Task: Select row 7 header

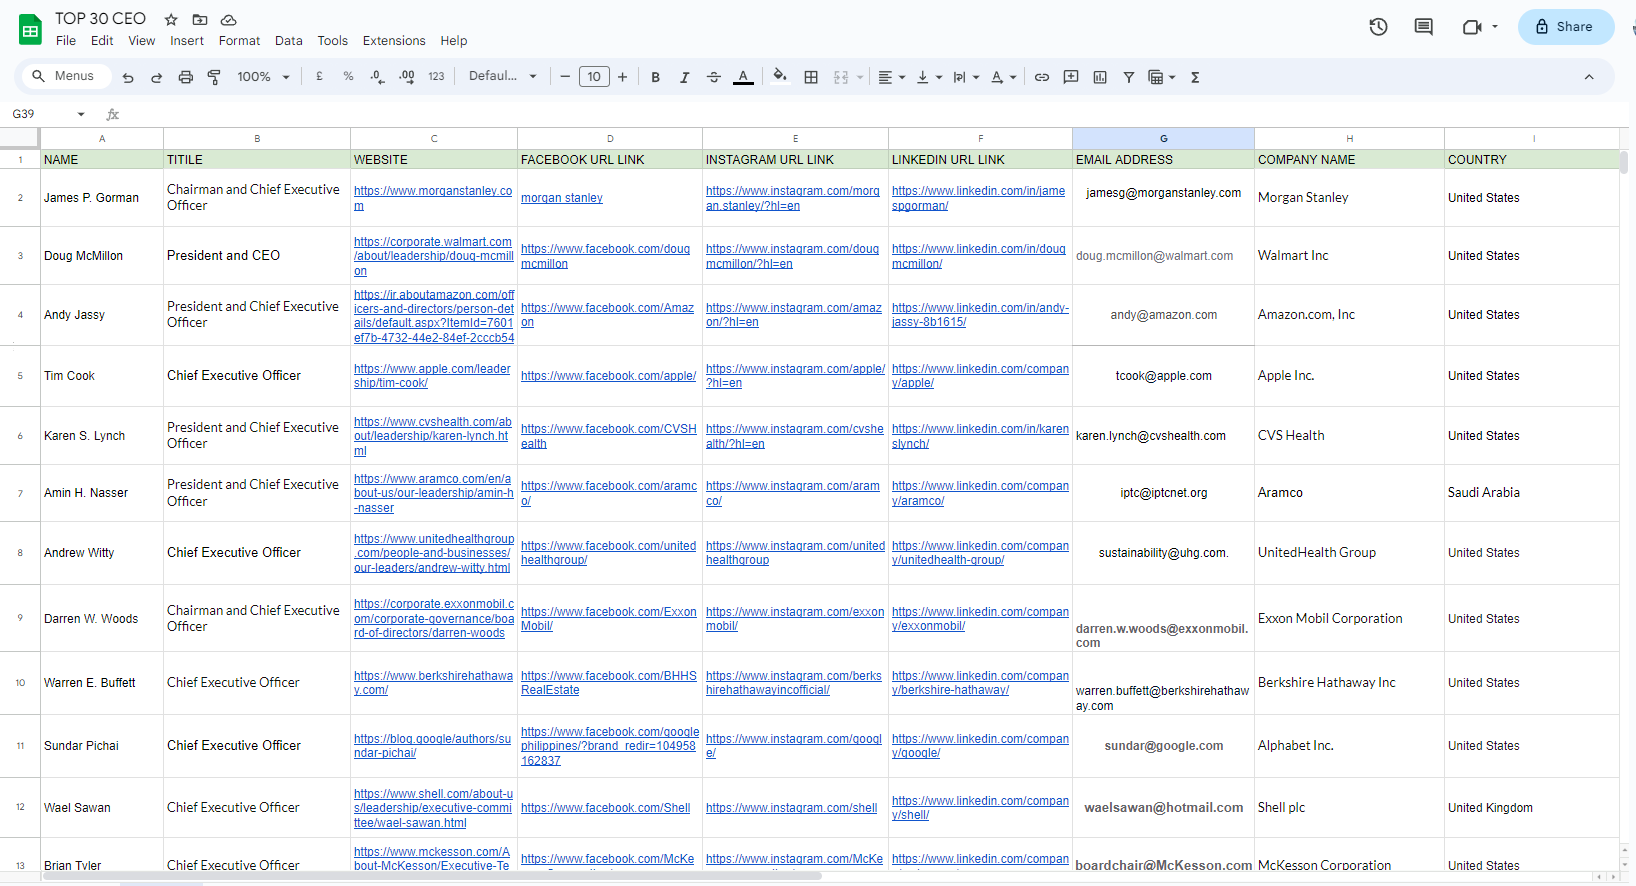Action: (20, 493)
